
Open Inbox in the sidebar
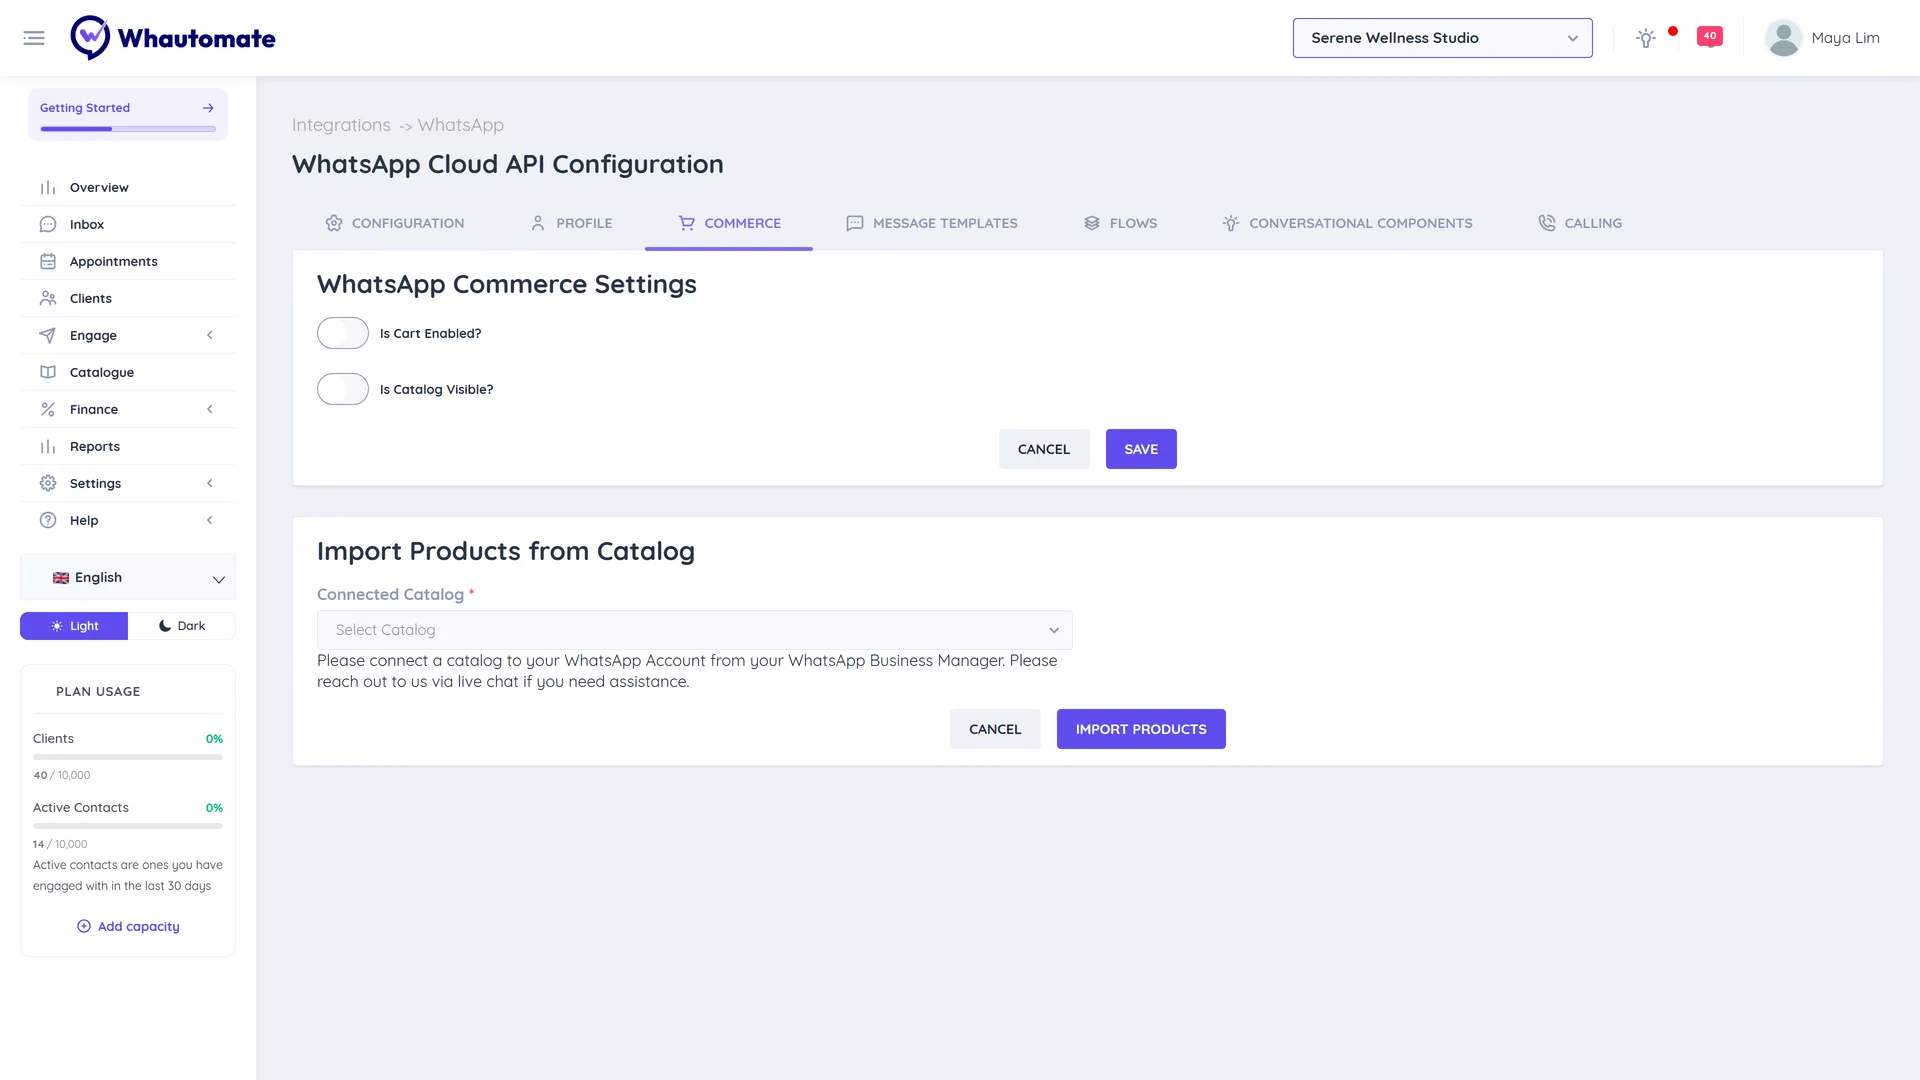click(128, 225)
